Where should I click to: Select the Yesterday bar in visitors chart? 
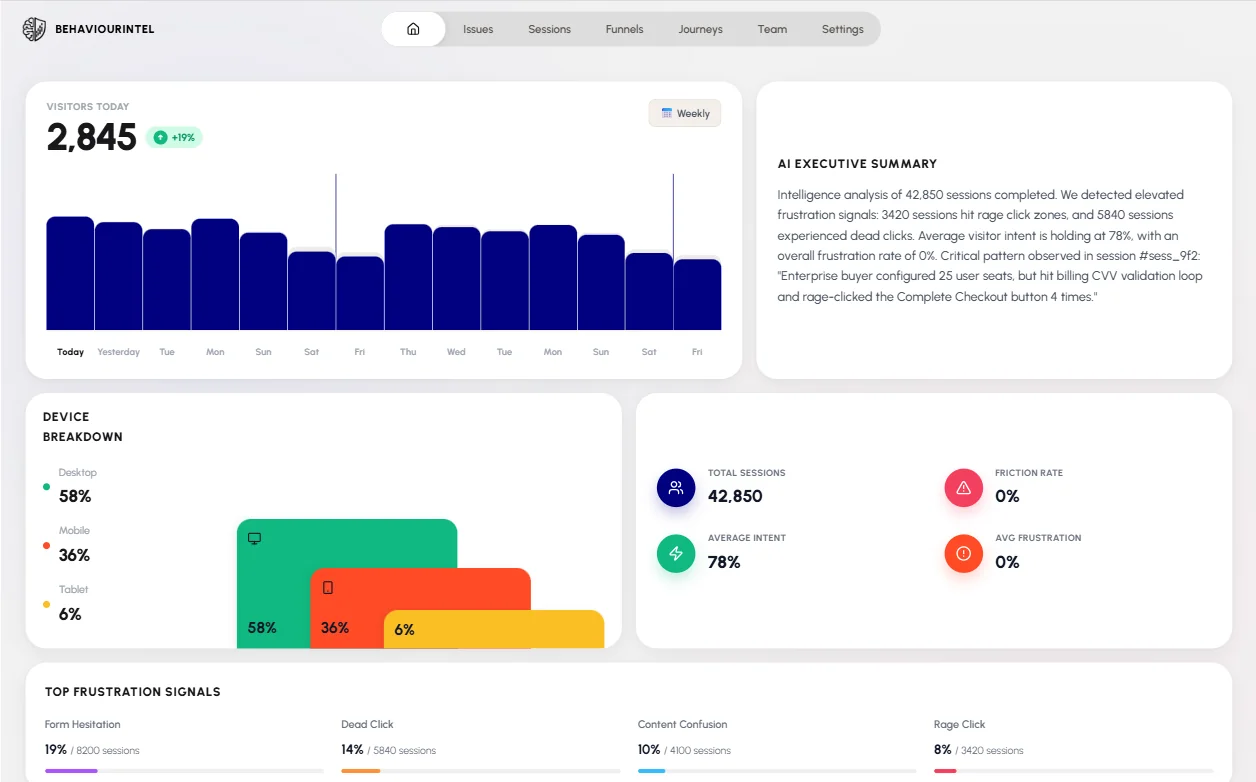point(118,276)
